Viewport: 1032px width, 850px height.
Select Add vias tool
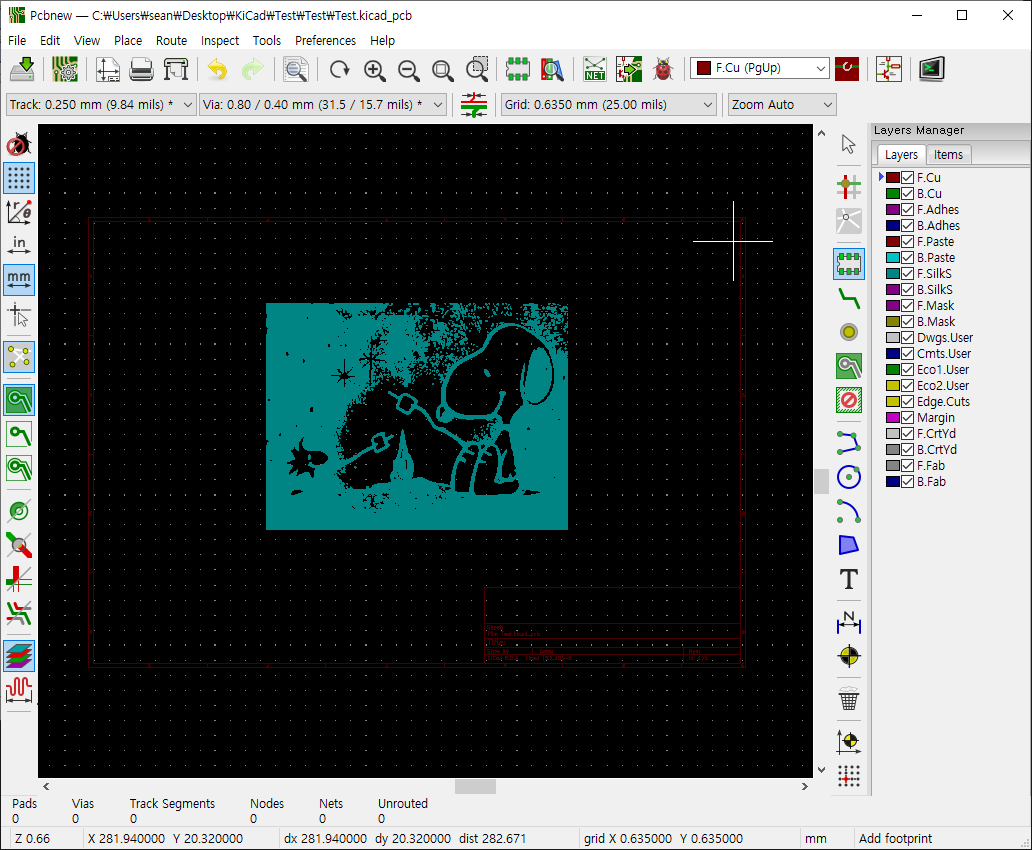[848, 332]
